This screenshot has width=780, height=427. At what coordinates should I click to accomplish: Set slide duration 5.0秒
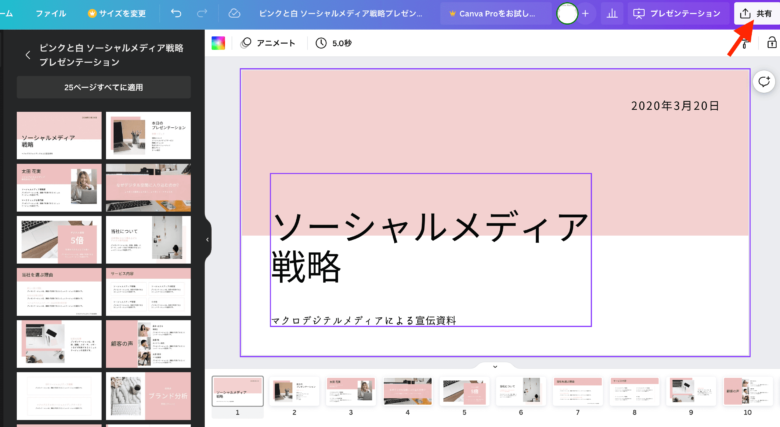coord(334,43)
